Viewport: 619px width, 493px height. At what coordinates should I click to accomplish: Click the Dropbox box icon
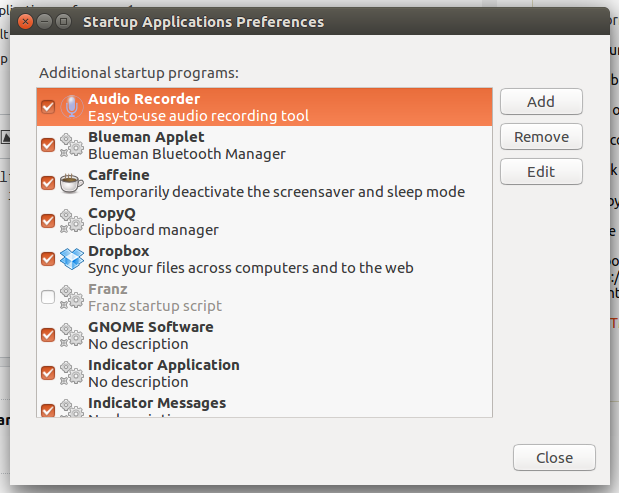72,259
